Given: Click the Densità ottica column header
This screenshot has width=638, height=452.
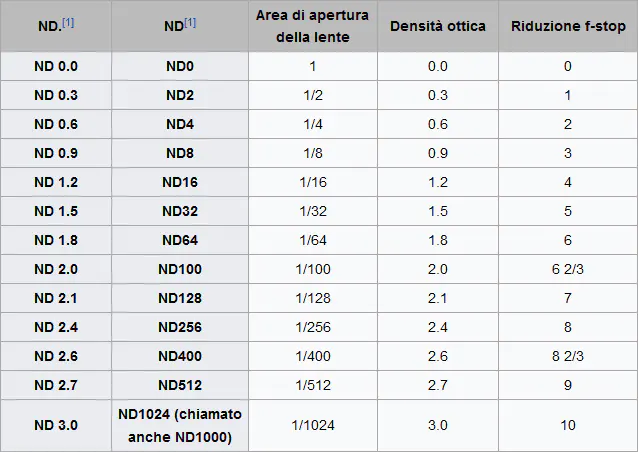Looking at the screenshot, I should pos(438,26).
